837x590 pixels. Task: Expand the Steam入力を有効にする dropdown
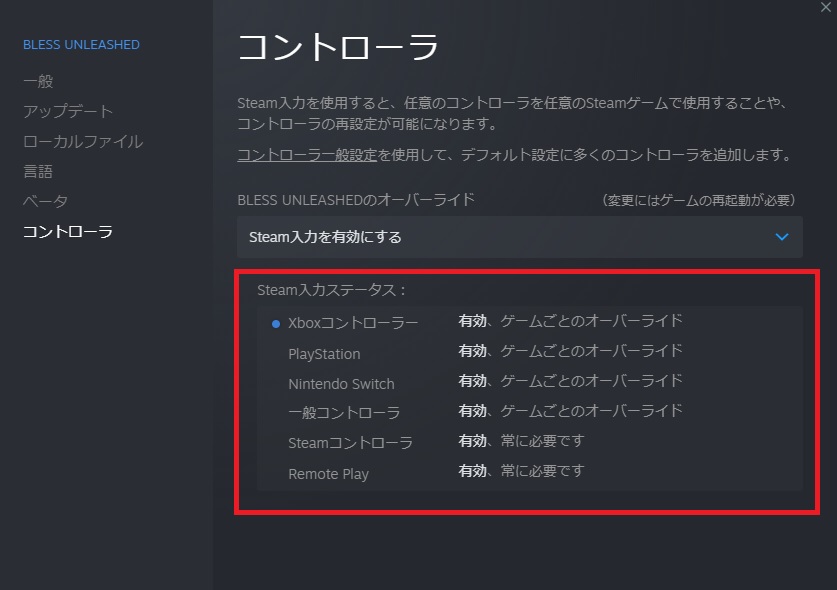[x=519, y=237]
